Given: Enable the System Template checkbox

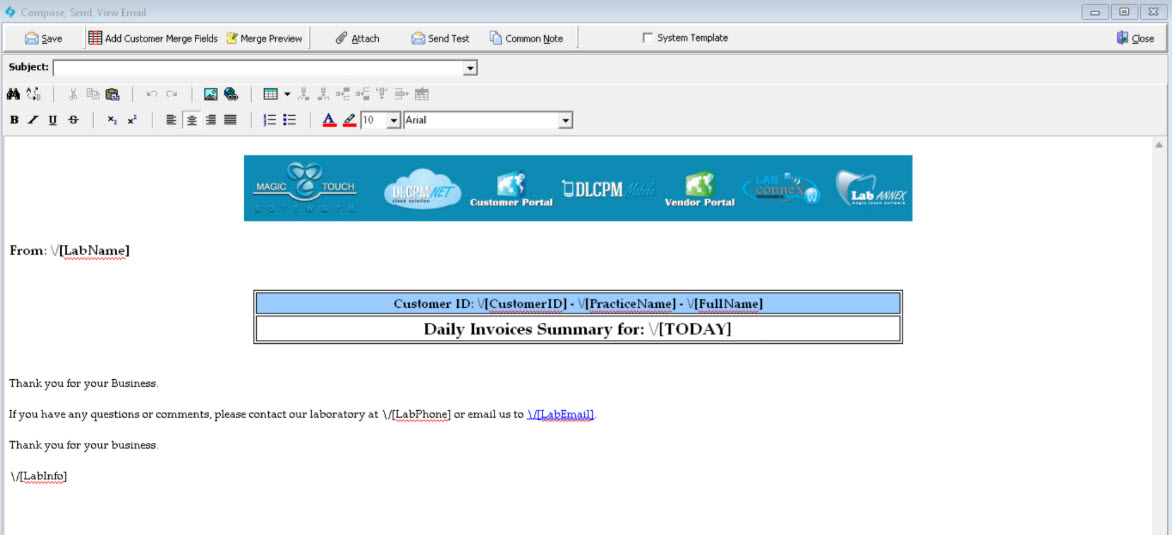Looking at the screenshot, I should tap(647, 38).
